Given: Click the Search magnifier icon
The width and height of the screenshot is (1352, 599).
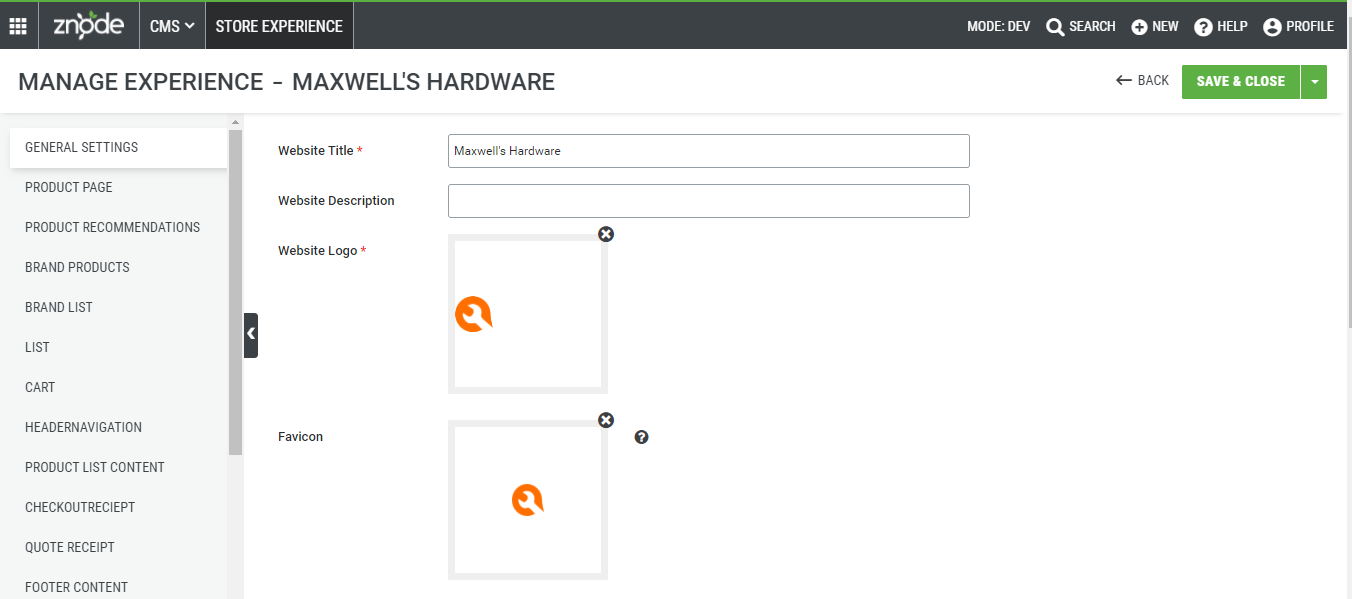Looking at the screenshot, I should (1055, 27).
